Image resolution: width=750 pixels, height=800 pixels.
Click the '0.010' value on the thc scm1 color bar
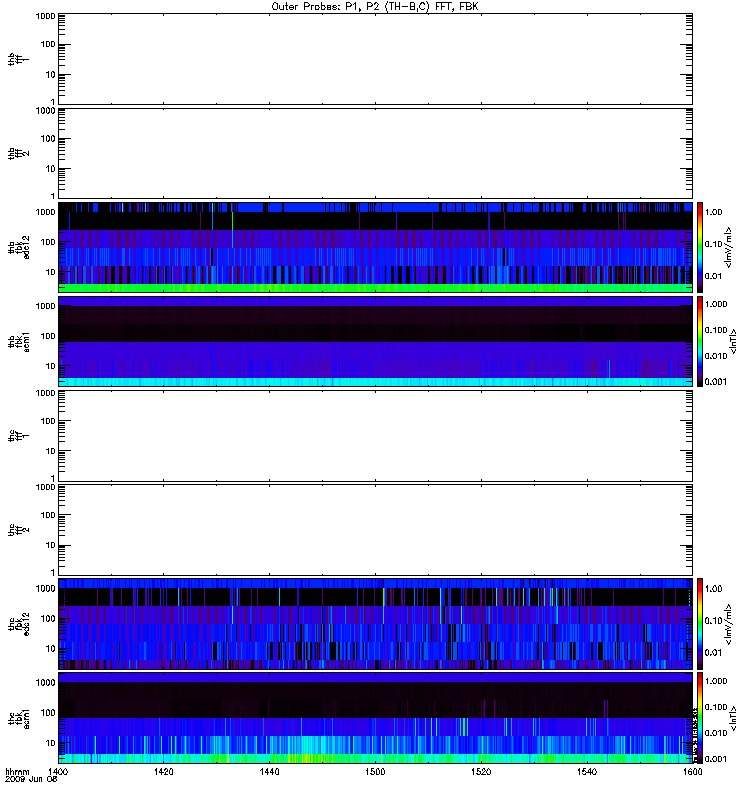(x=716, y=733)
